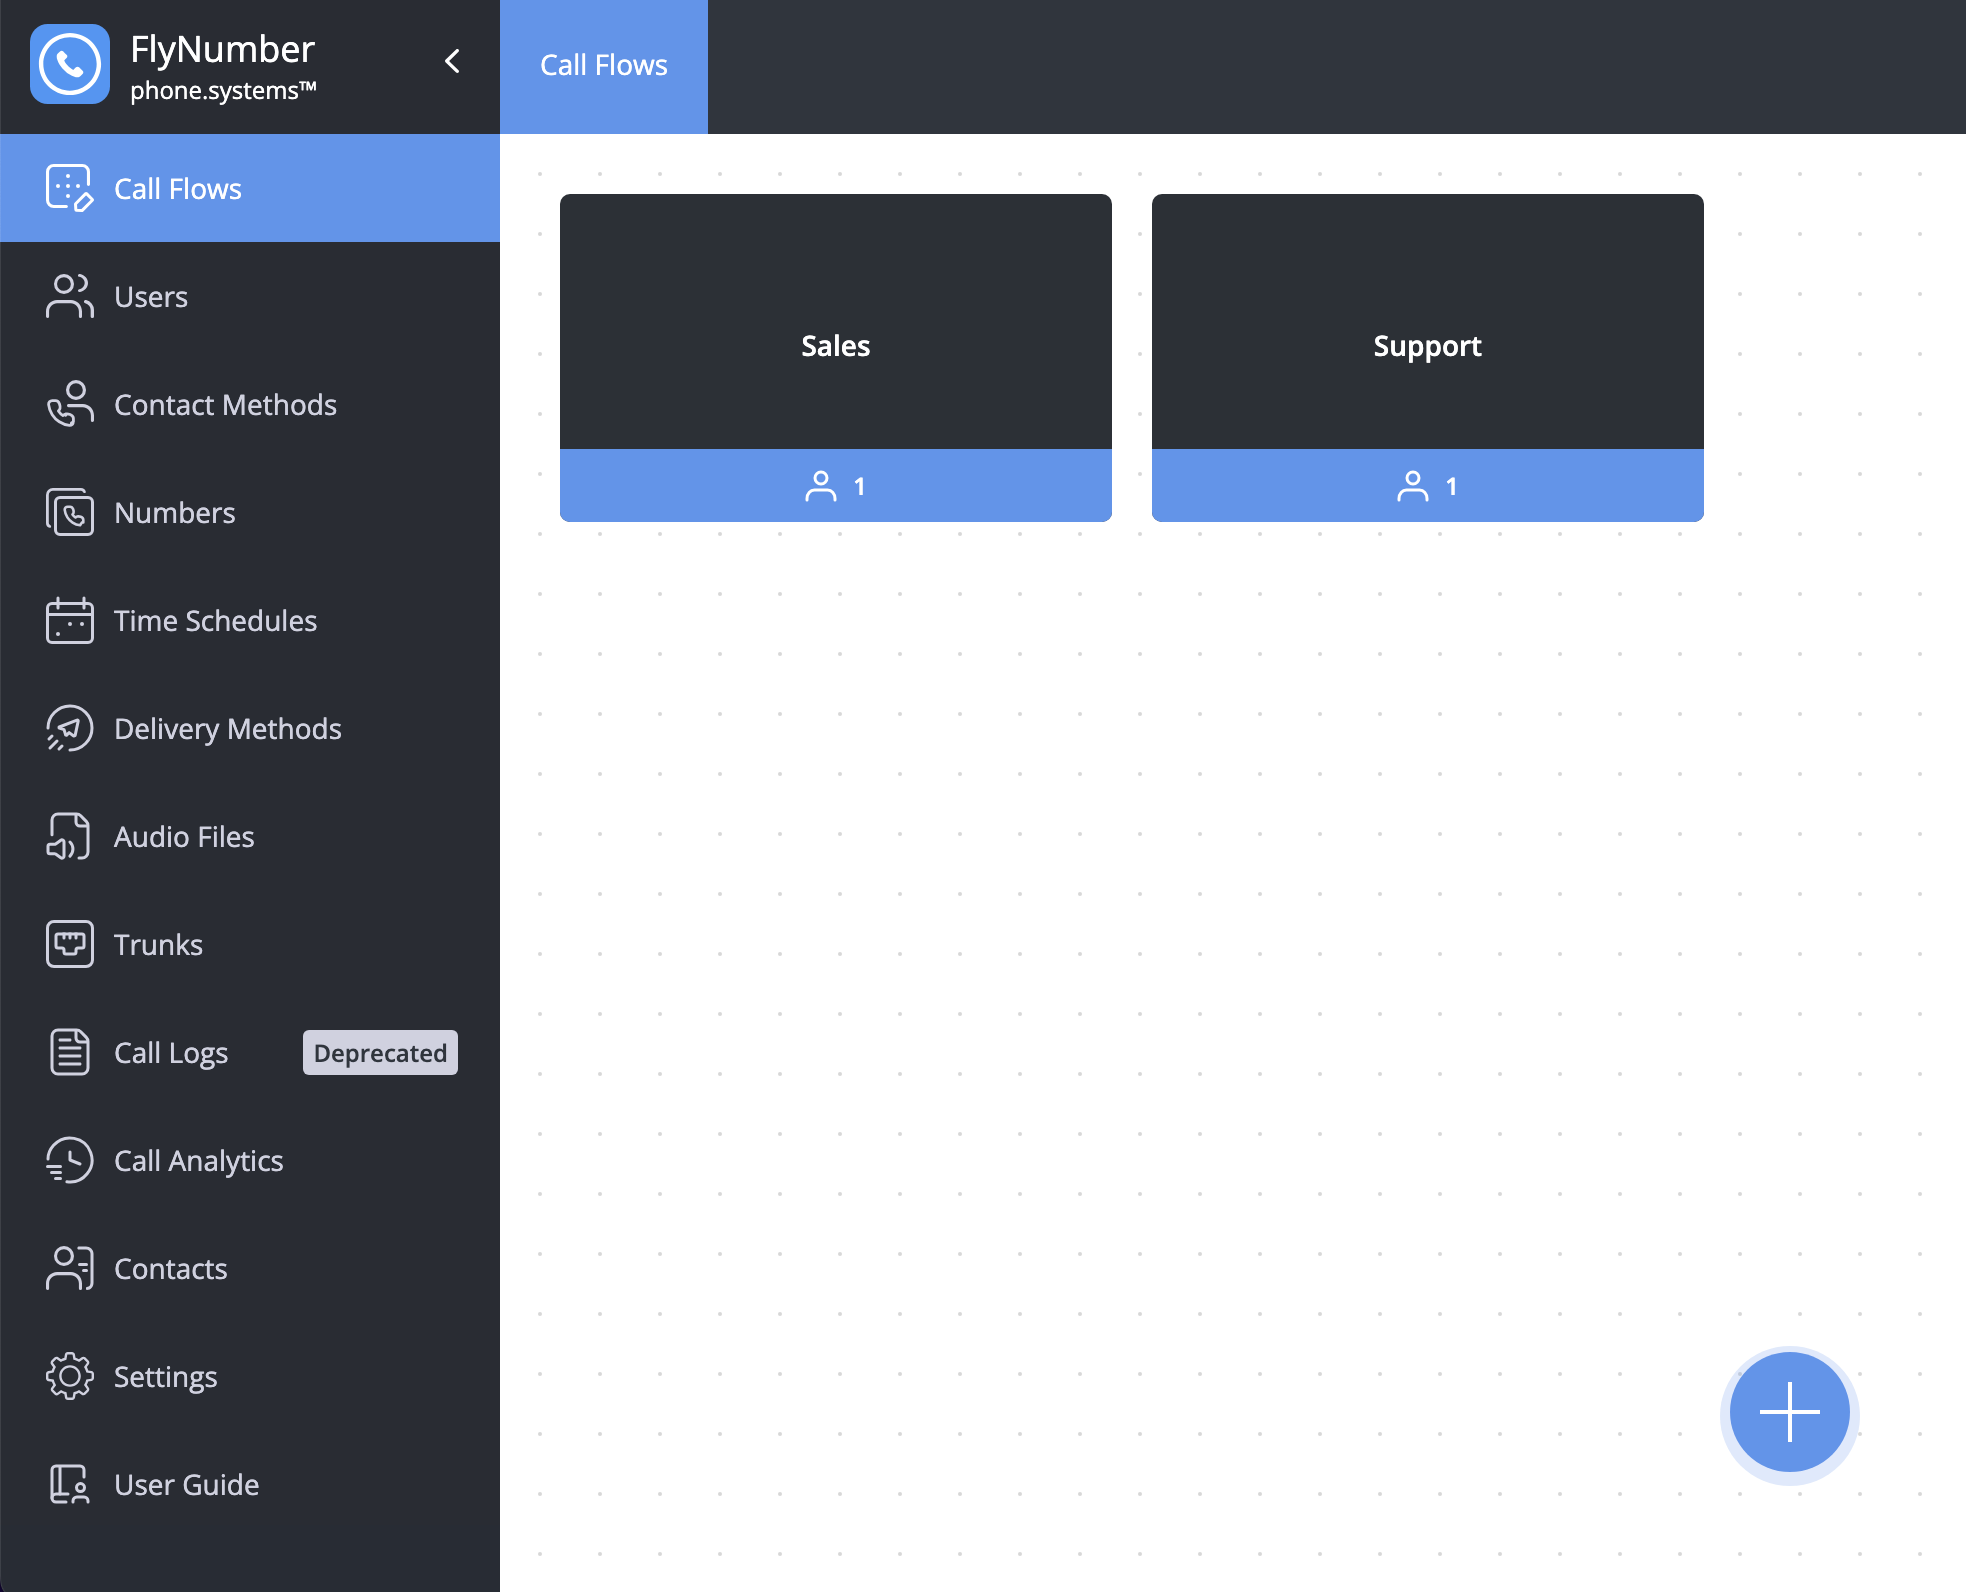Open Settings menu label

click(166, 1377)
